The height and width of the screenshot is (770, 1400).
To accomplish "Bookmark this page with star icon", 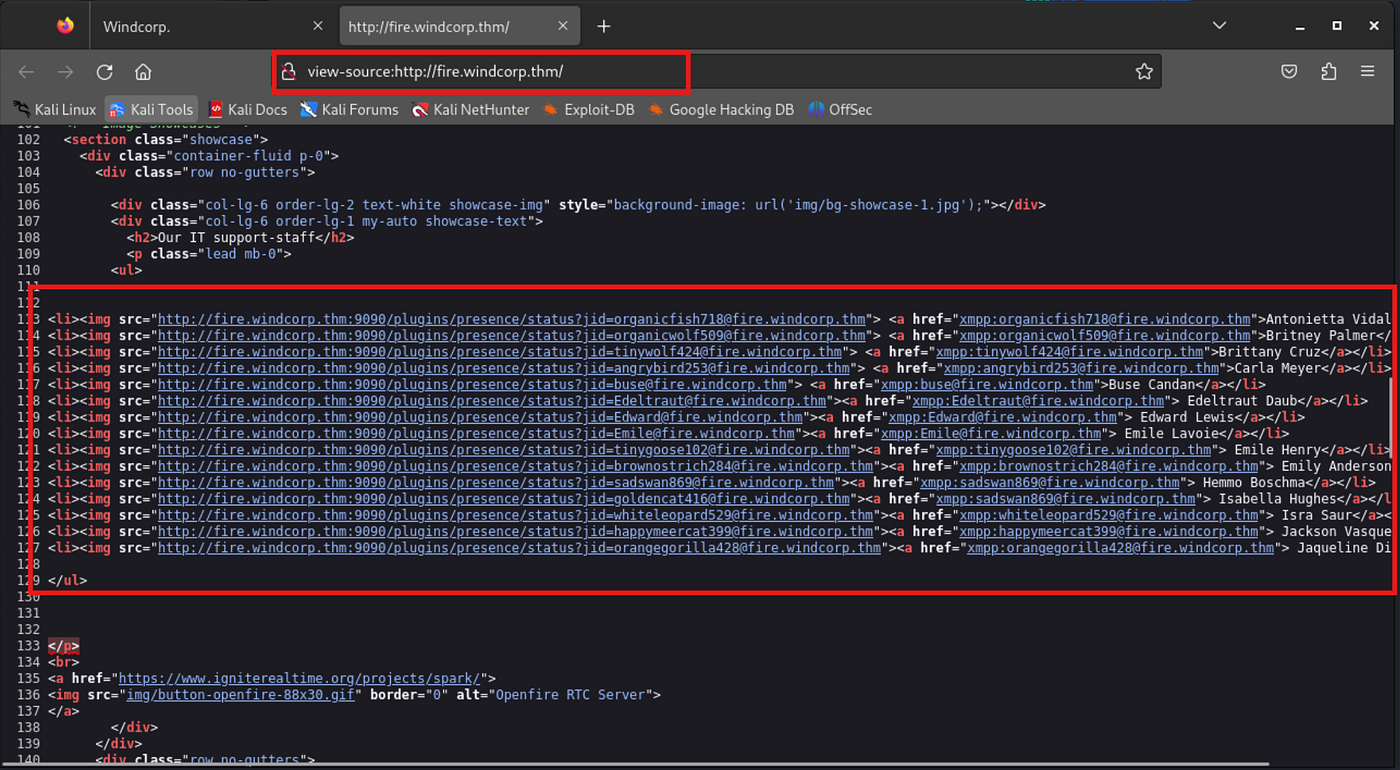I will tap(1144, 72).
